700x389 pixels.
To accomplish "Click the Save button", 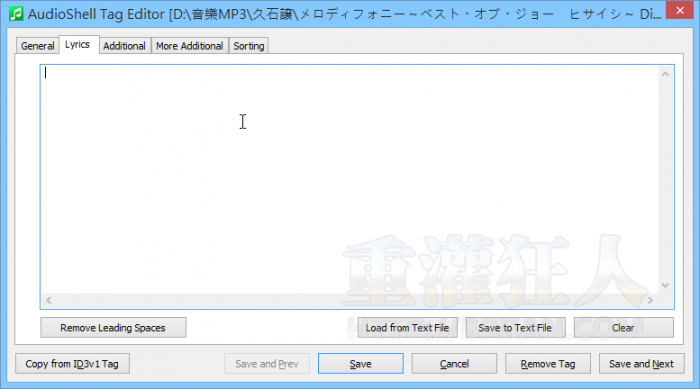I will 361,364.
